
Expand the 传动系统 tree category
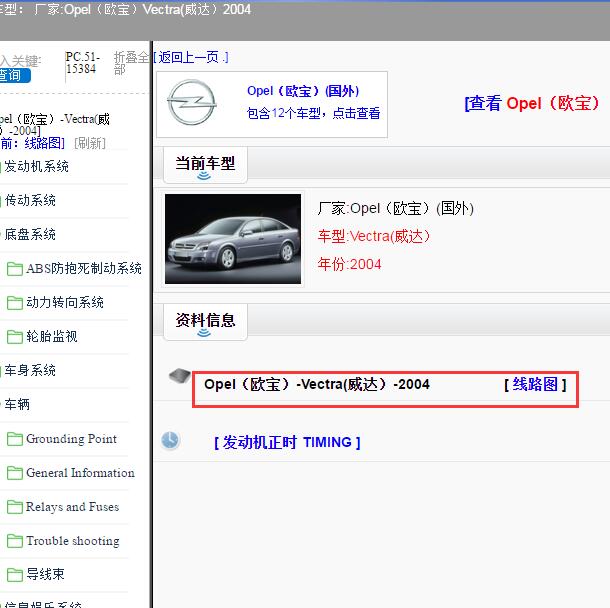click(30, 200)
